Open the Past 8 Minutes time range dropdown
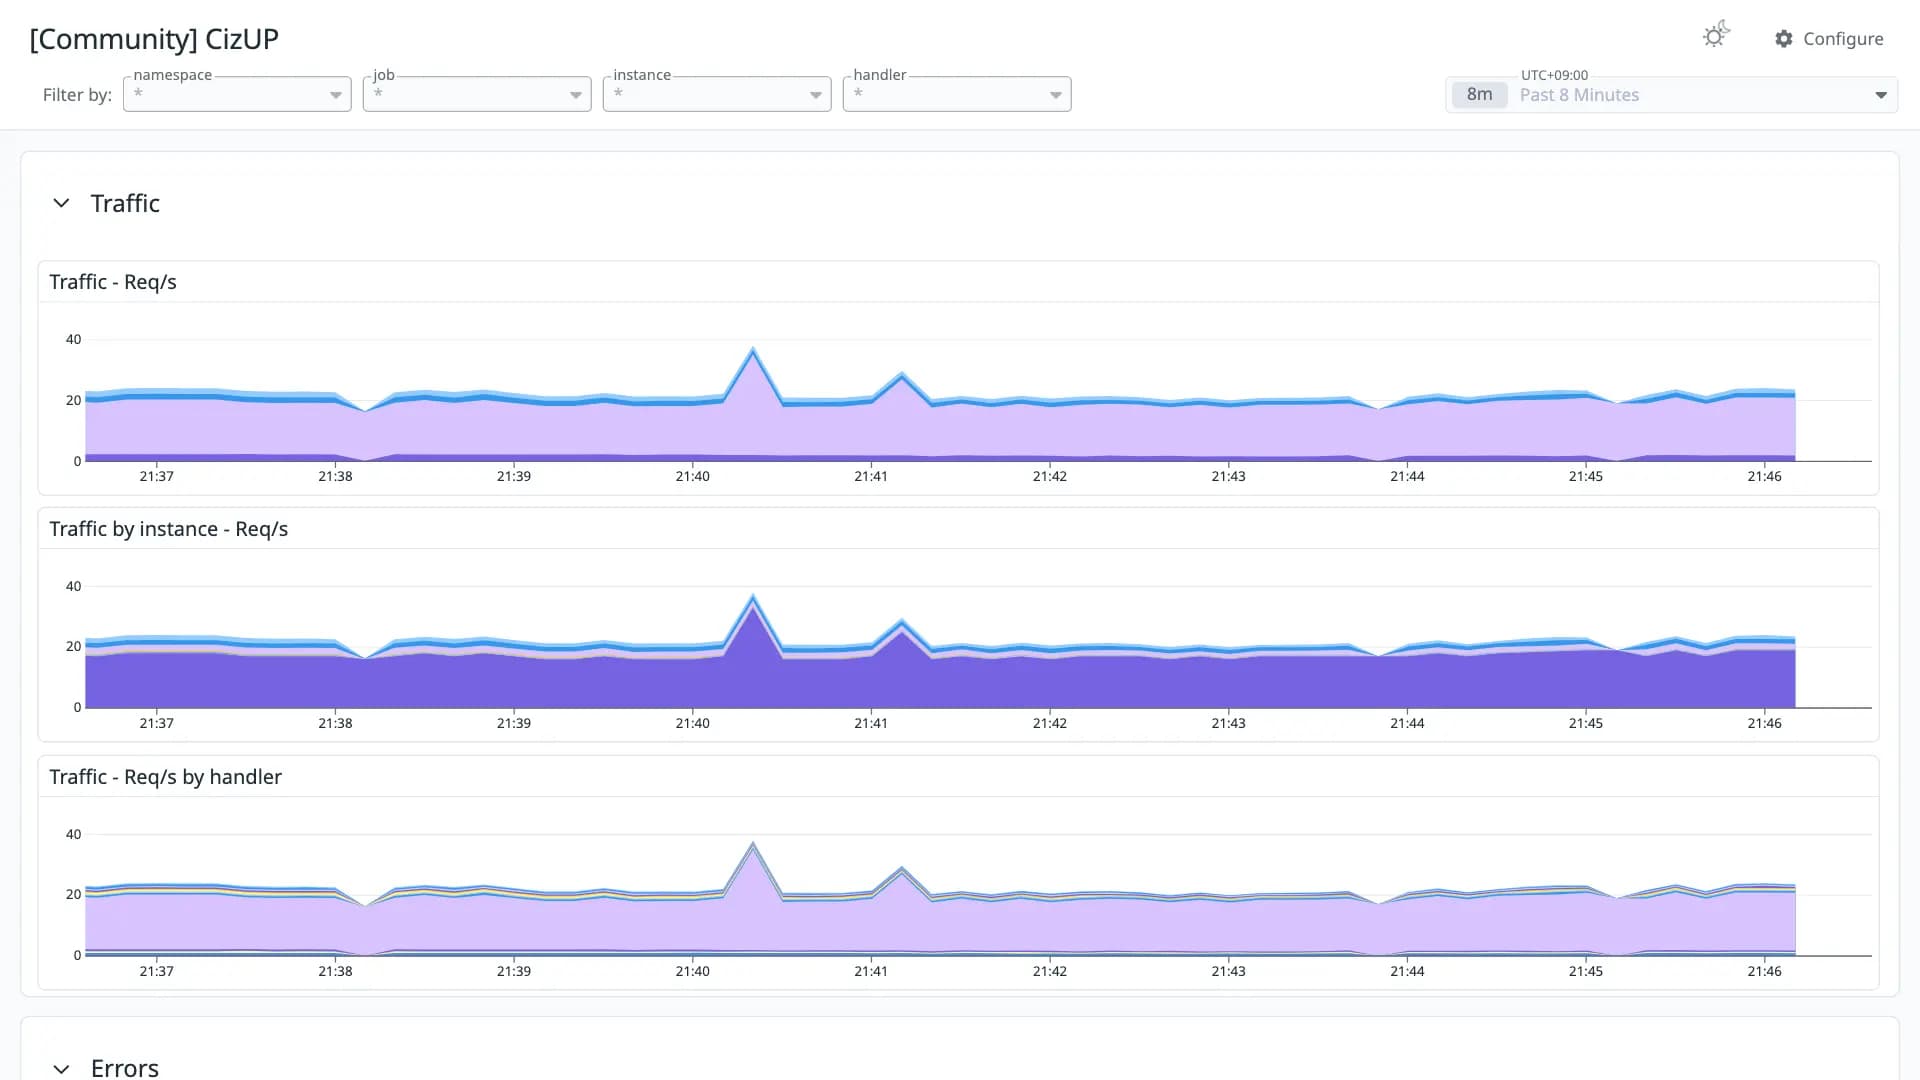This screenshot has width=1920, height=1080. pos(1671,95)
